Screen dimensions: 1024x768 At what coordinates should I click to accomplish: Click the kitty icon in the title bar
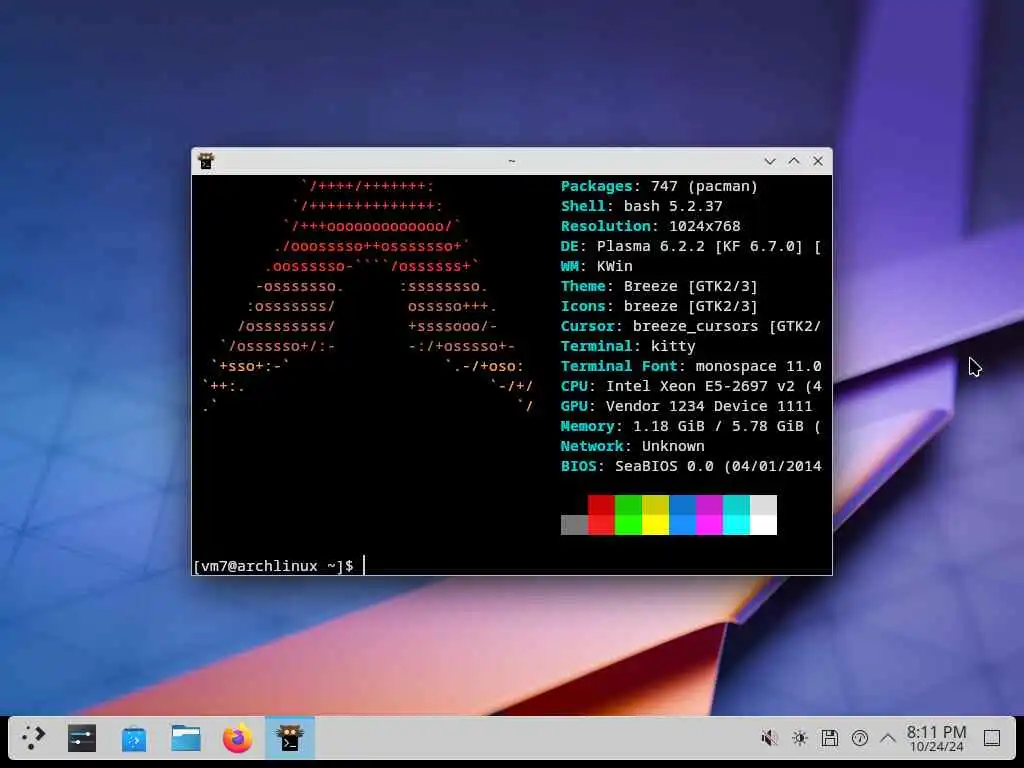206,161
